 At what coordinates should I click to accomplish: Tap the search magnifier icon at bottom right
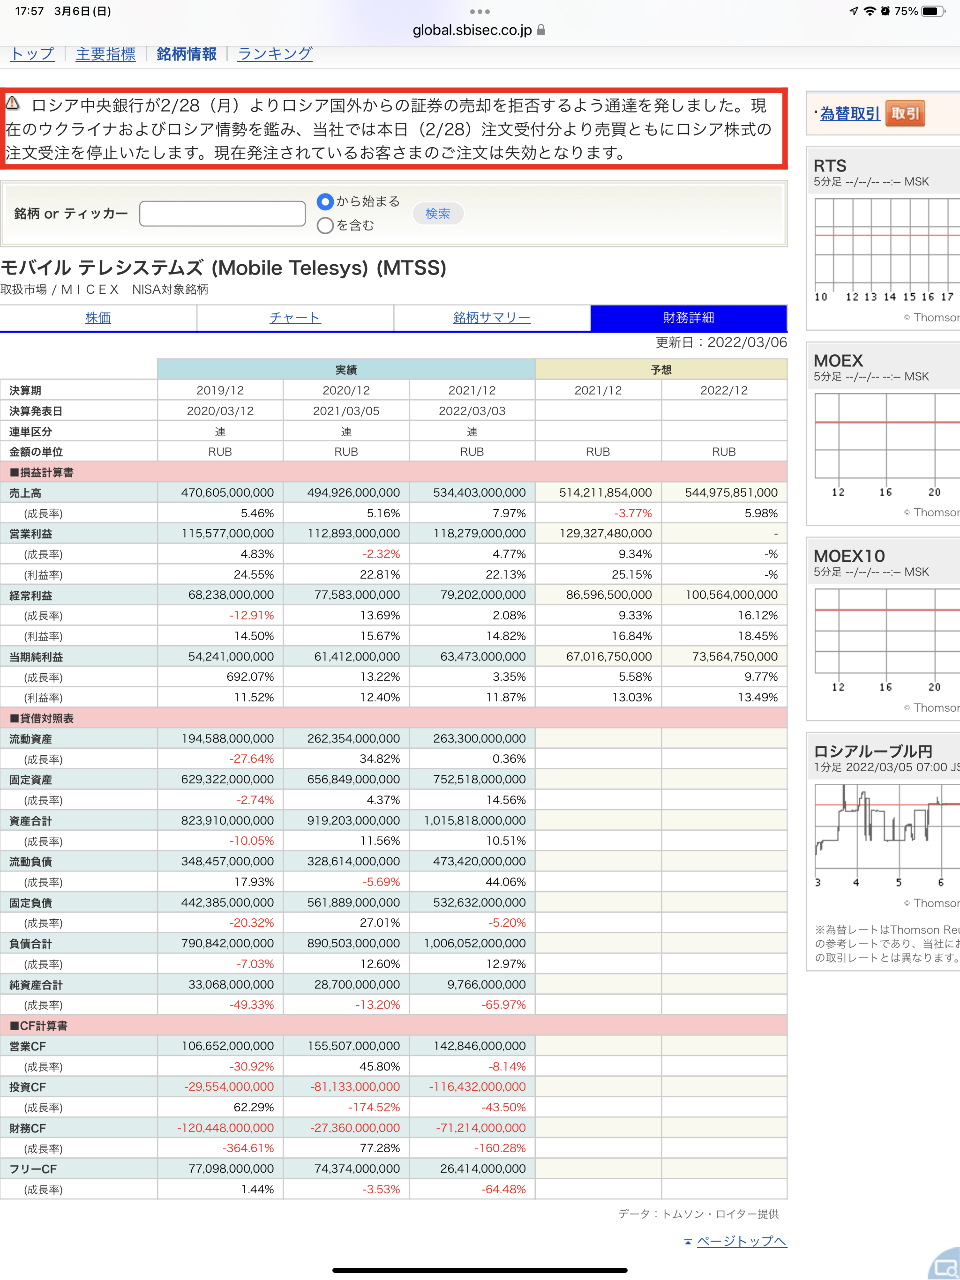pyautogui.click(x=943, y=1265)
